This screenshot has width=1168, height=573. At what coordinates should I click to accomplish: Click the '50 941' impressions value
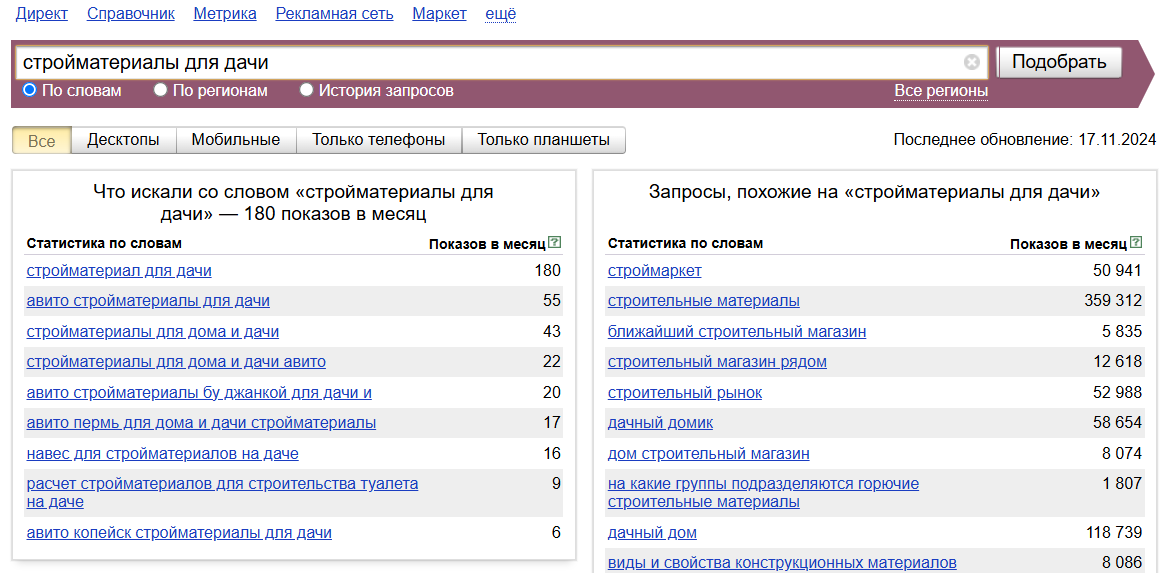1117,271
